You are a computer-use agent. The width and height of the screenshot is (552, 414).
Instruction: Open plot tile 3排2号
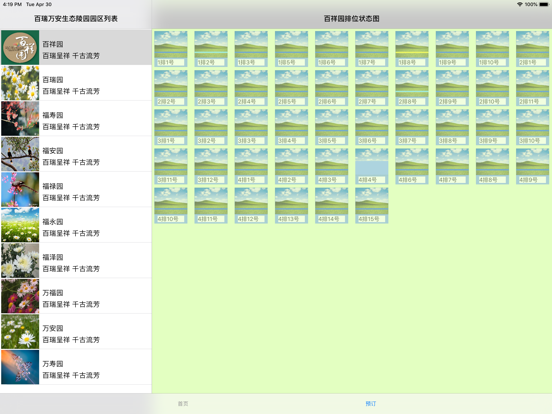coord(211,127)
